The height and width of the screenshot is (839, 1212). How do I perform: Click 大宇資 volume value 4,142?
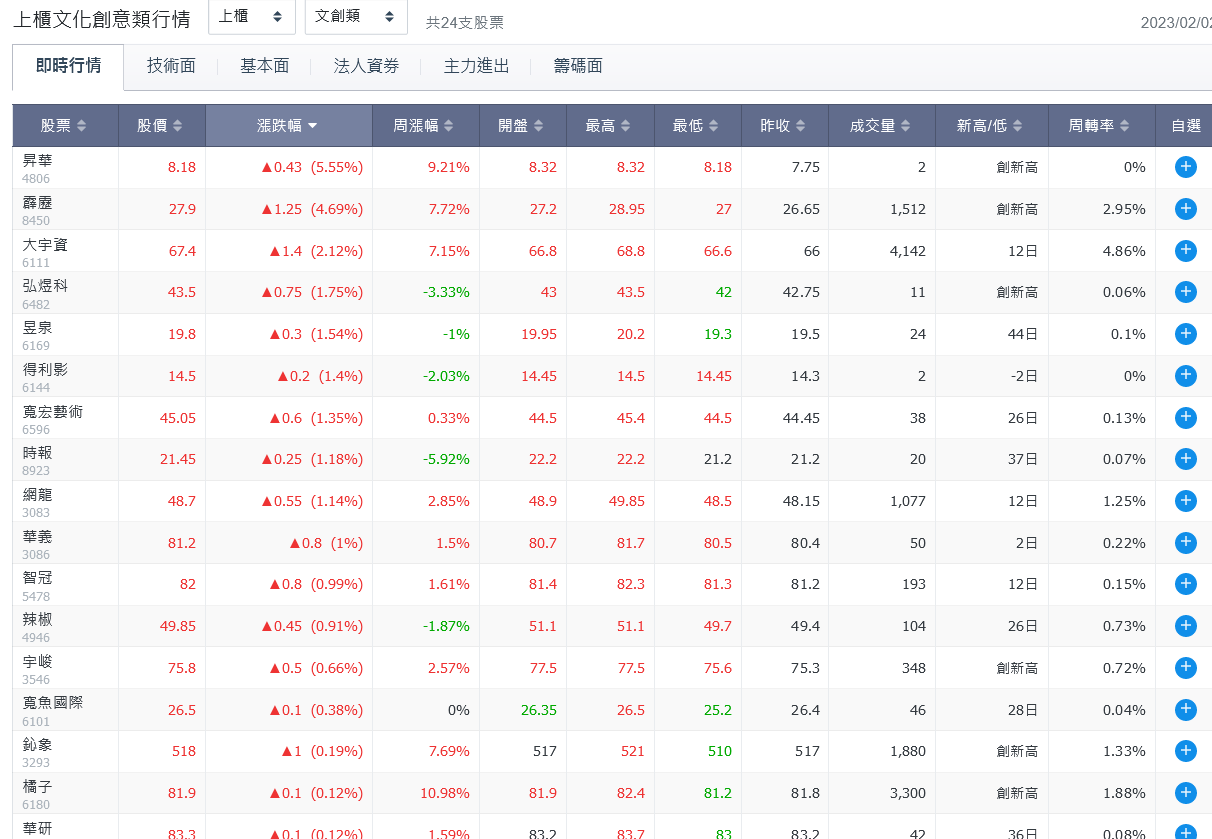coord(908,251)
